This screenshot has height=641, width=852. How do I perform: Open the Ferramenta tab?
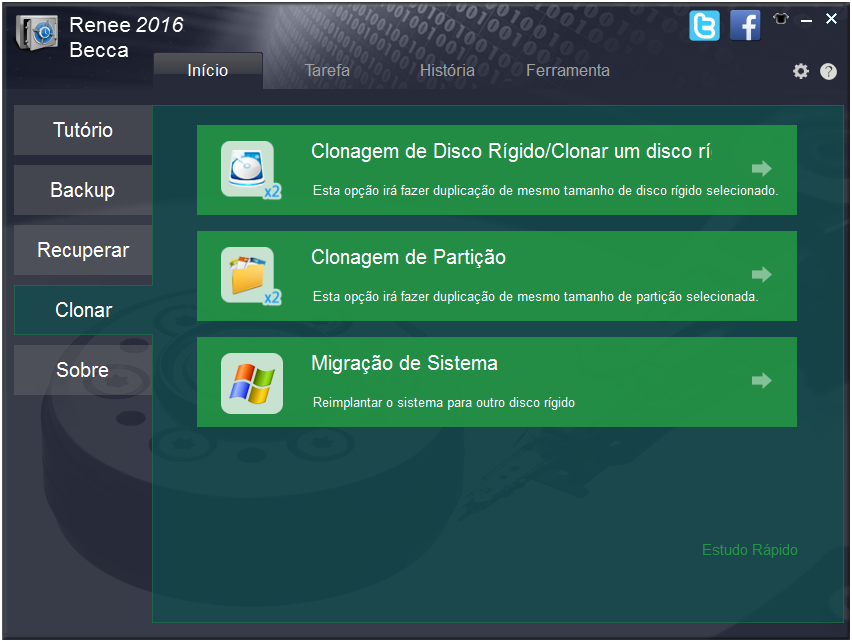(x=568, y=71)
